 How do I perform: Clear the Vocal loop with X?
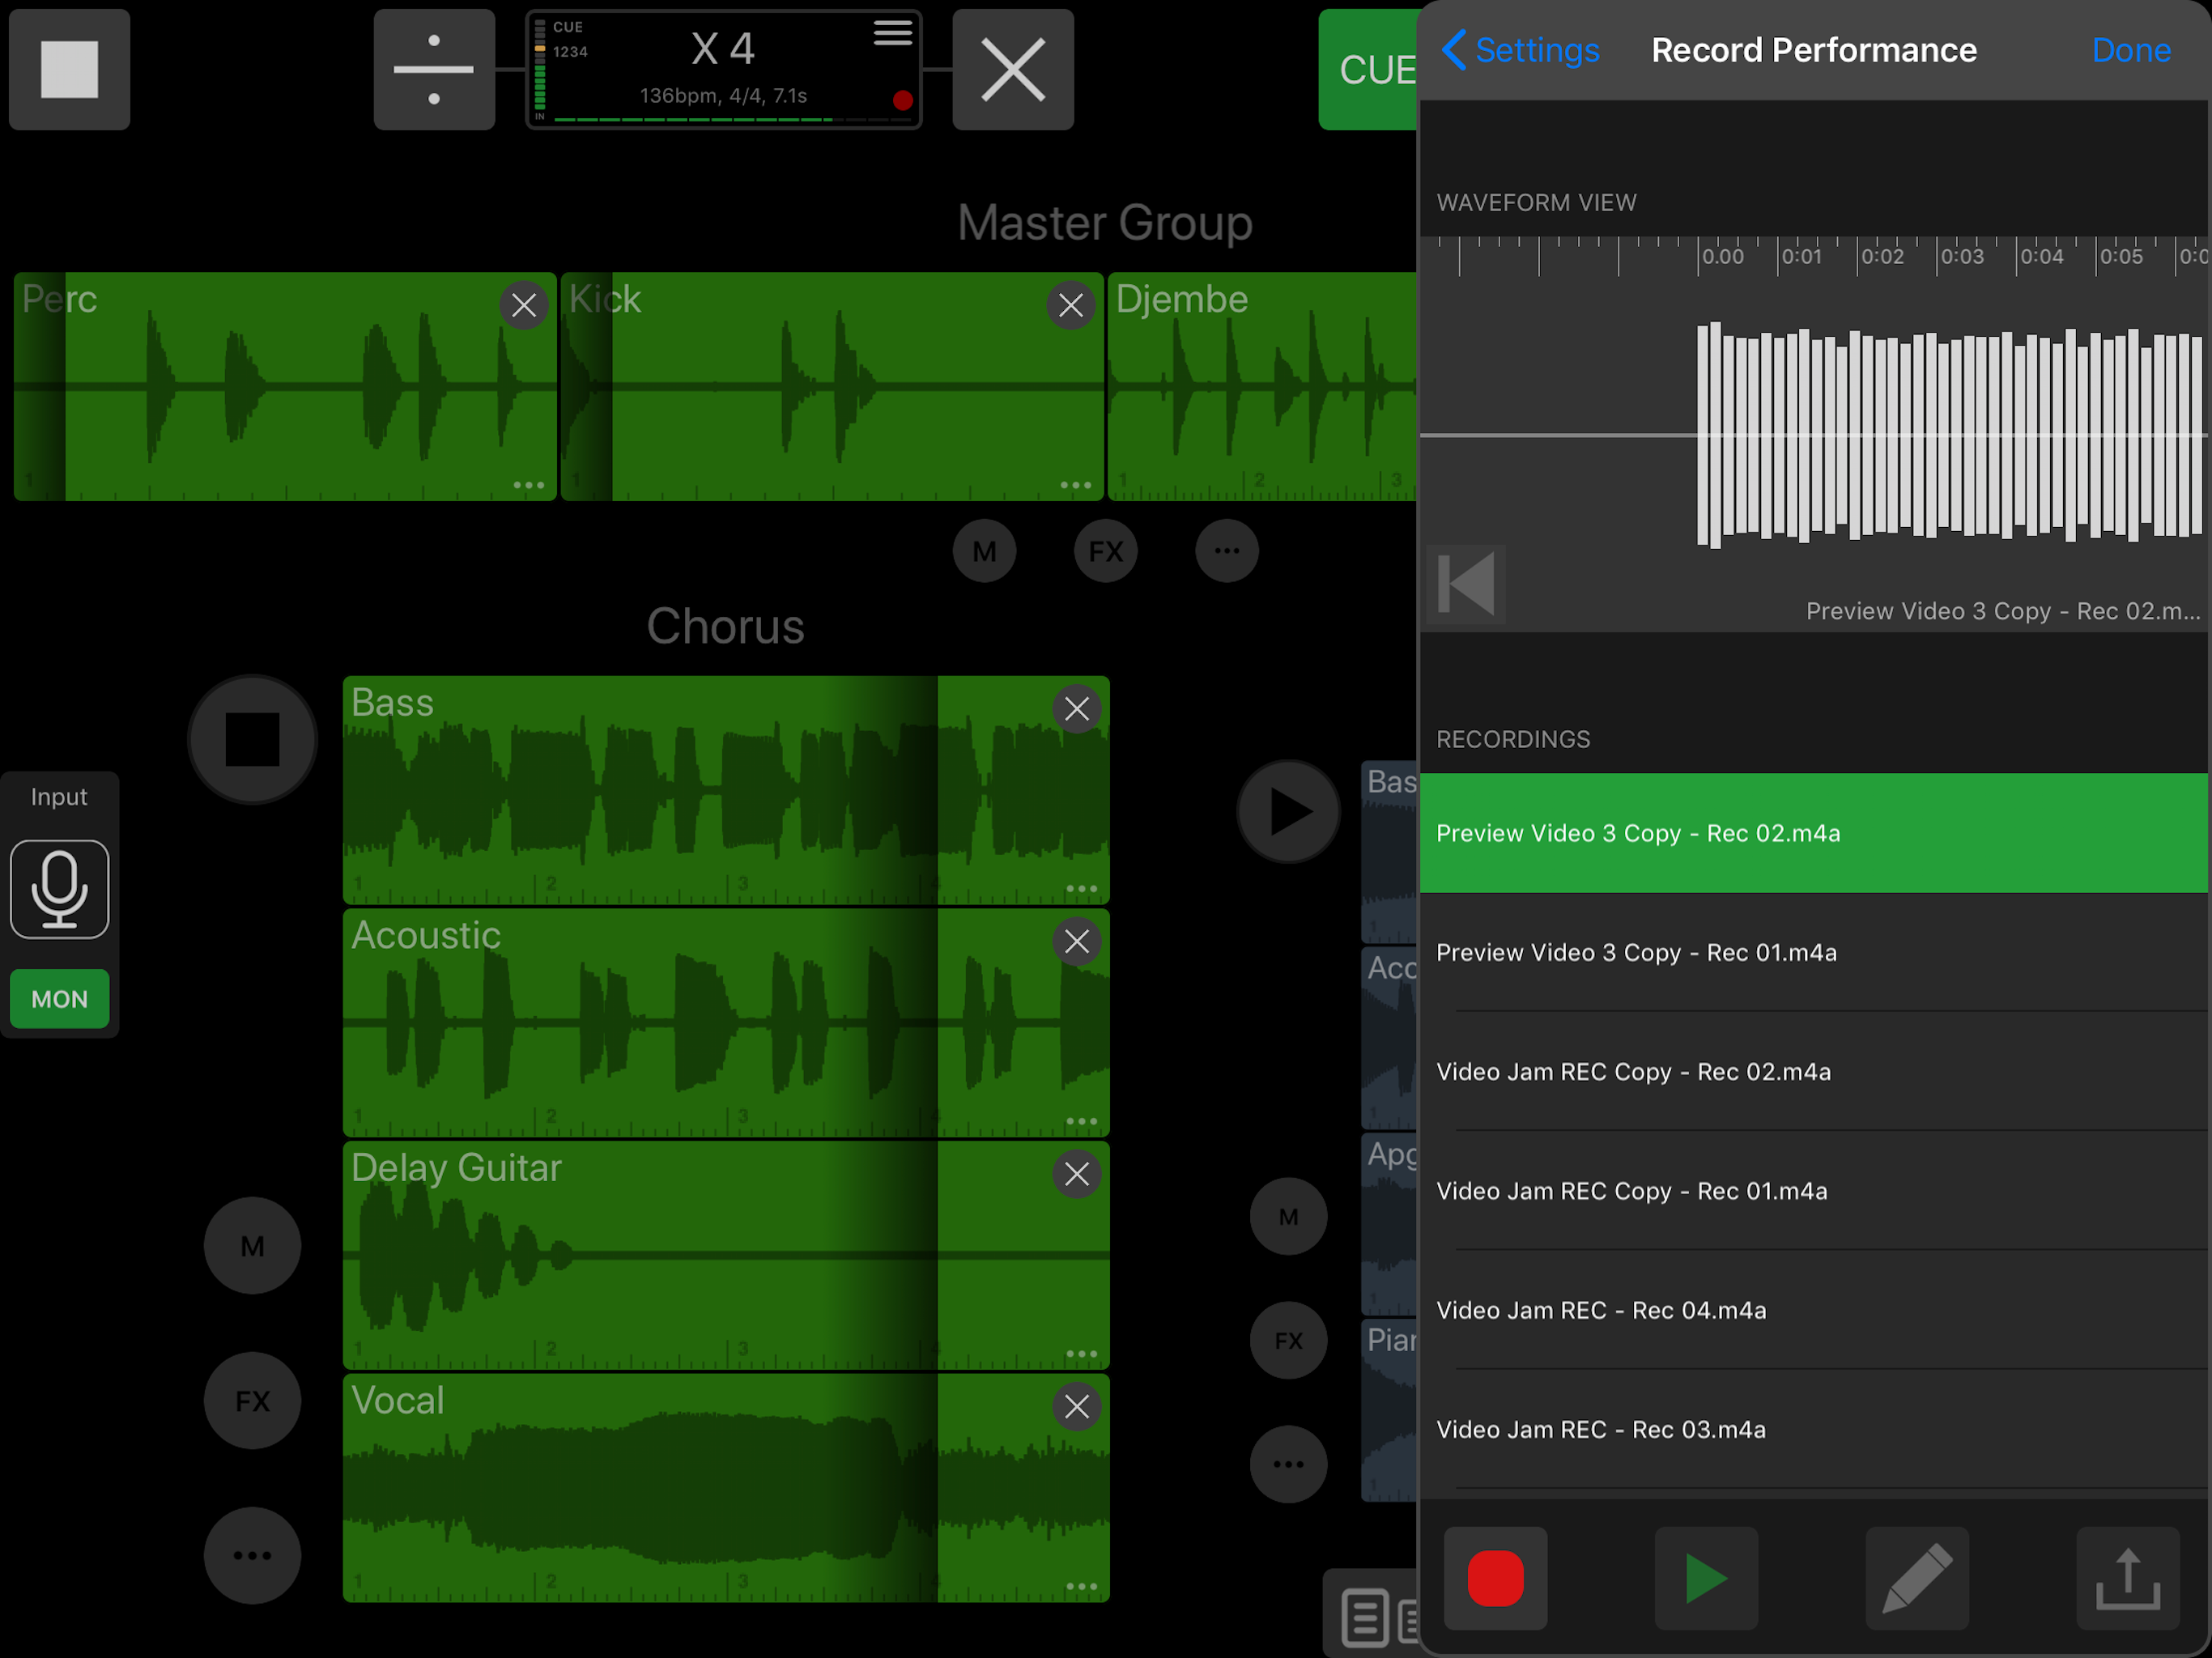[x=1076, y=1406]
